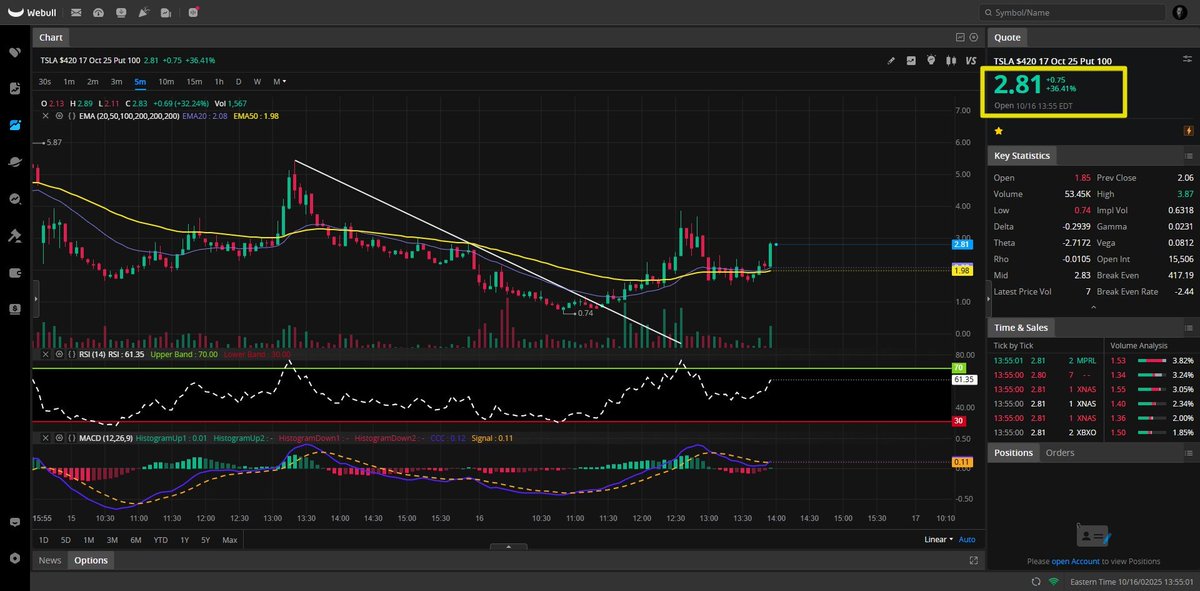Open the settings hexagon icon in left sidebar

tap(15, 558)
